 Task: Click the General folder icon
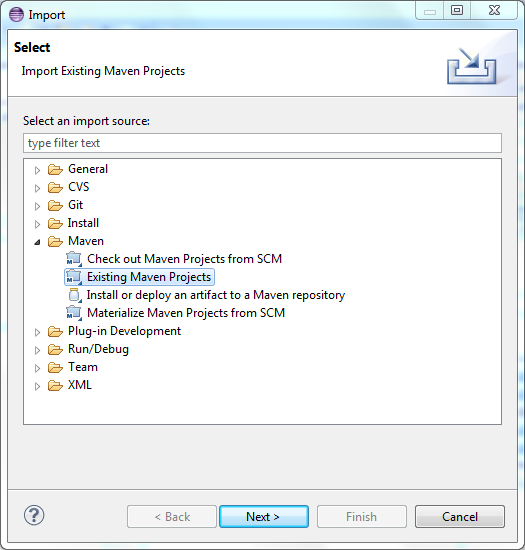(x=55, y=169)
